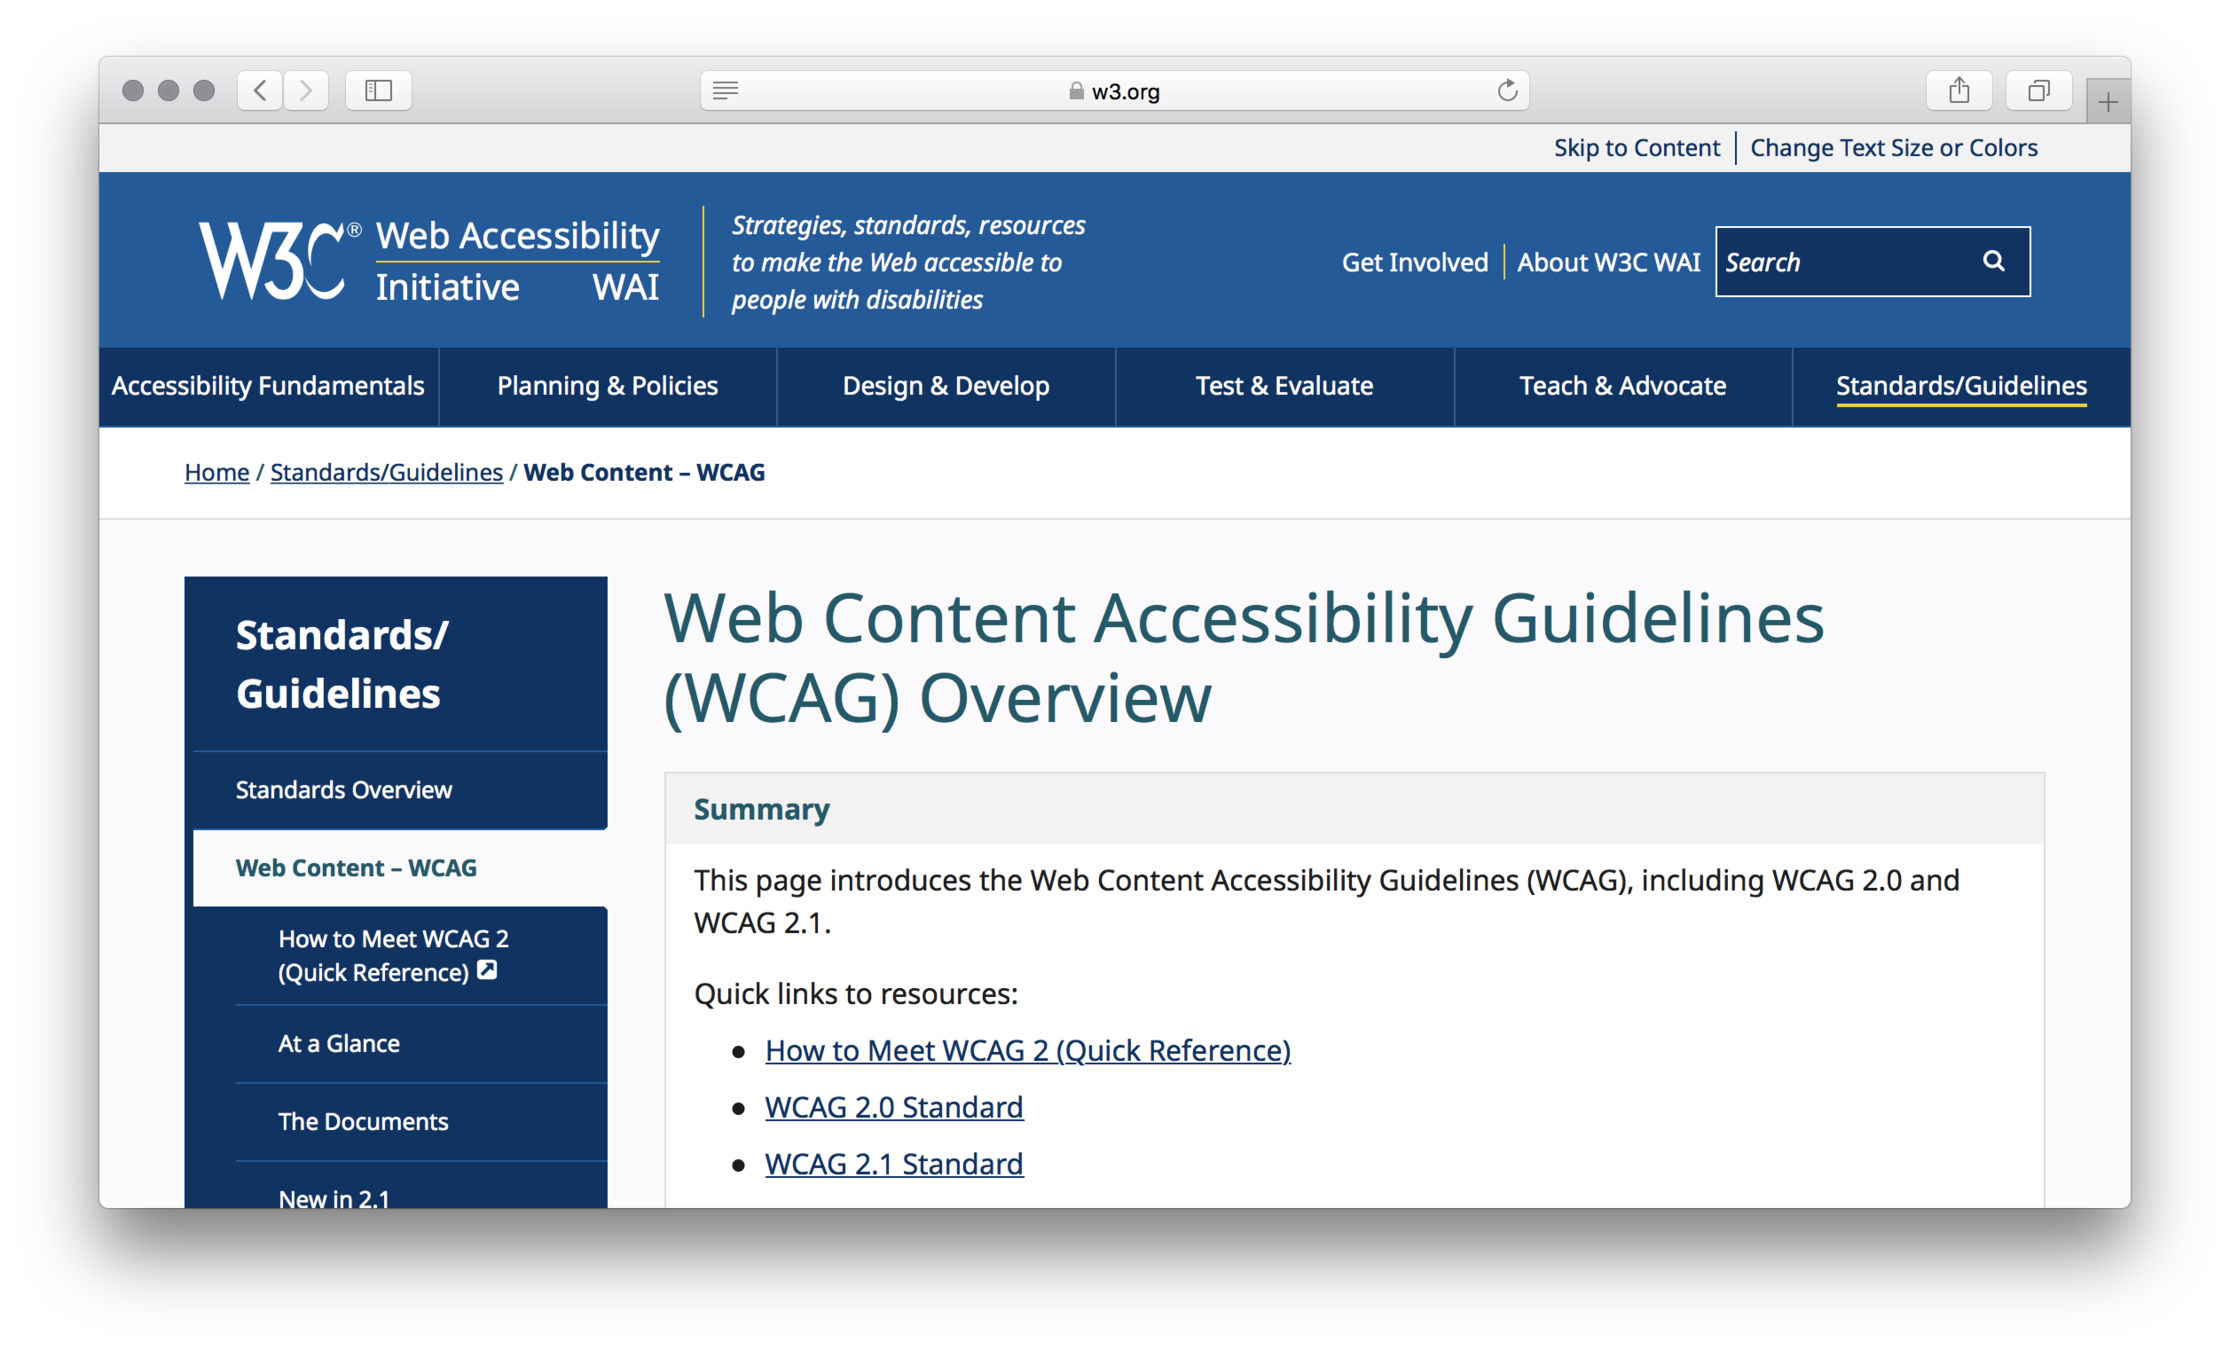
Task: Open the Share icon in toolbar
Action: 1958,91
